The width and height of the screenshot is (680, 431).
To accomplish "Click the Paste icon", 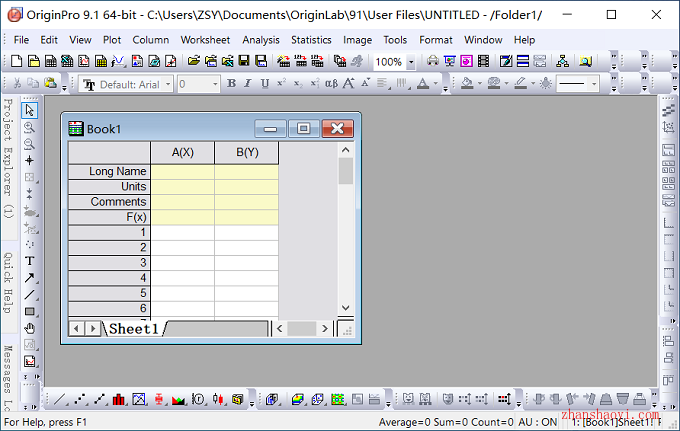I will (50, 83).
